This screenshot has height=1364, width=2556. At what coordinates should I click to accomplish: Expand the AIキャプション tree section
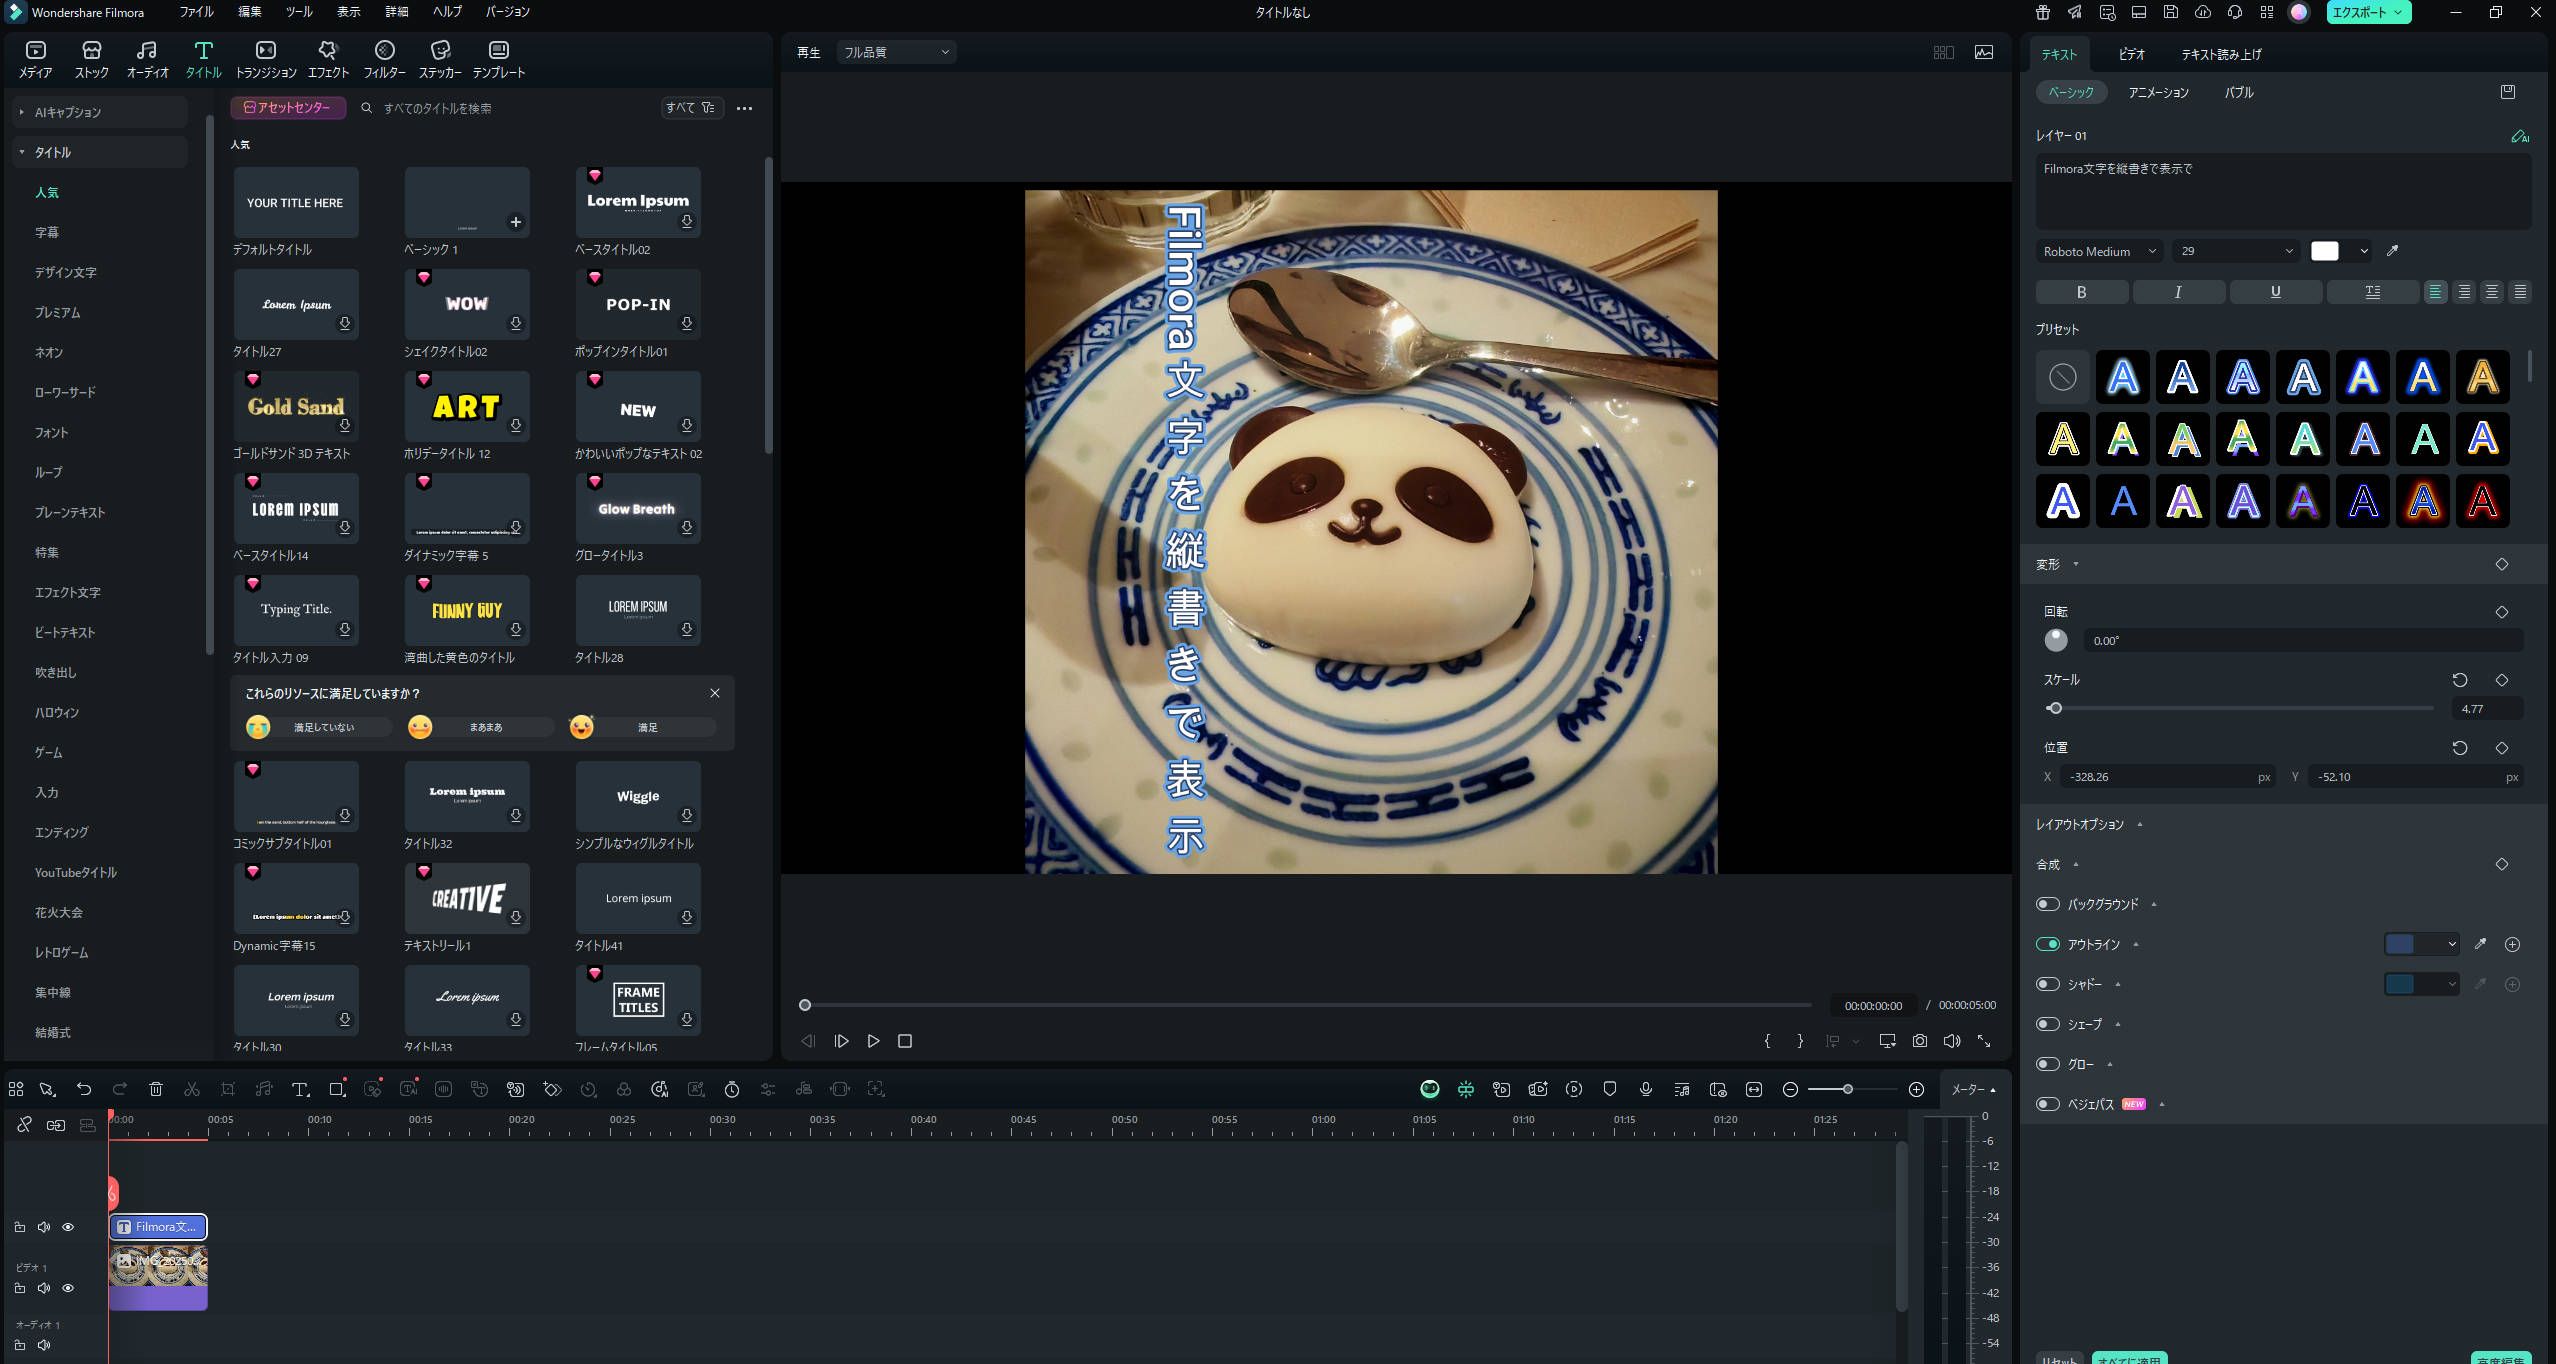pos(21,112)
